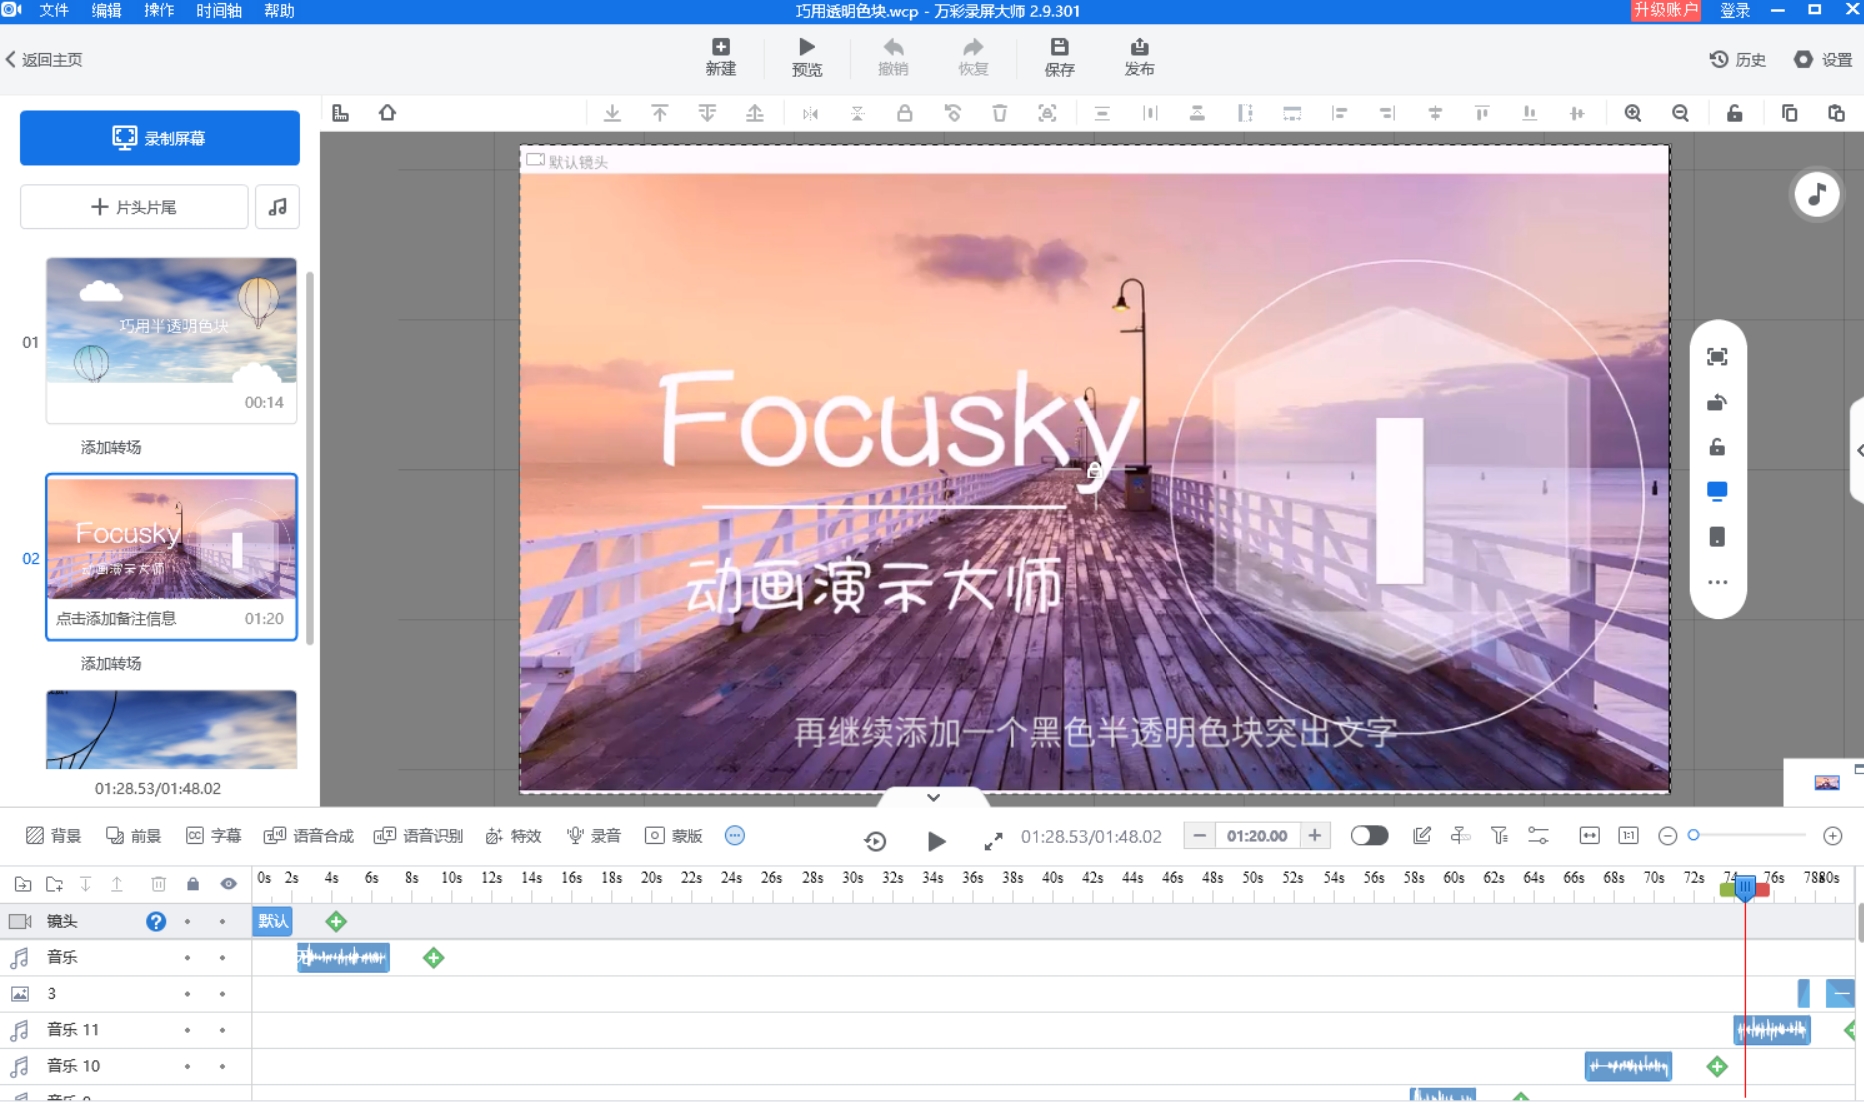Viewport: 1864px width, 1114px height.
Task: Click the fullscreen expand arrows icon
Action: 993,841
